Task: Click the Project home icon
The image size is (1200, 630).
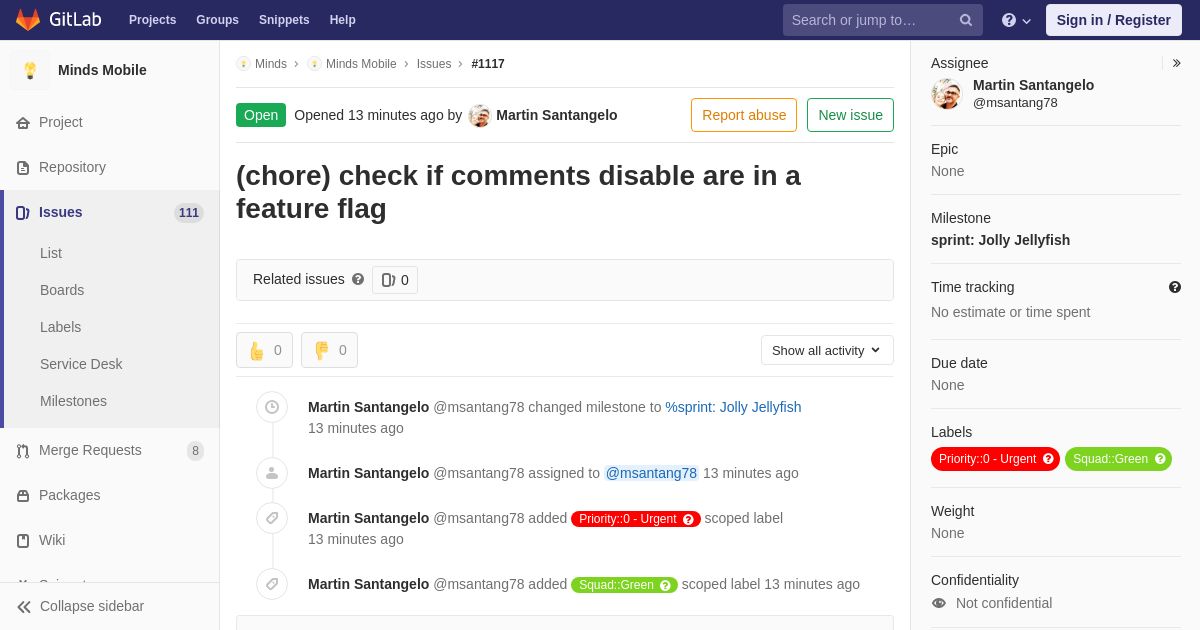Action: pos(23,123)
